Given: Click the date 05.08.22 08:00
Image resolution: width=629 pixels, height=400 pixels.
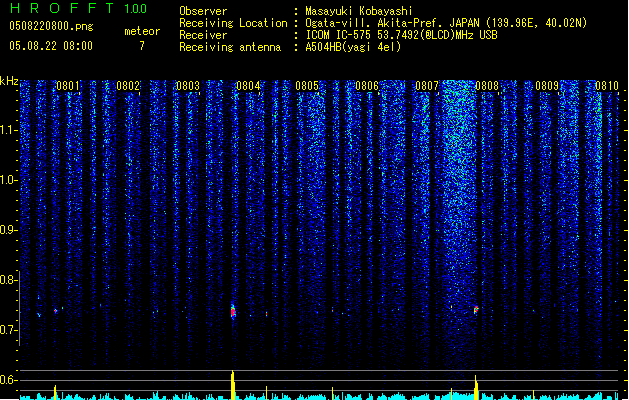Looking at the screenshot, I should pos(51,46).
